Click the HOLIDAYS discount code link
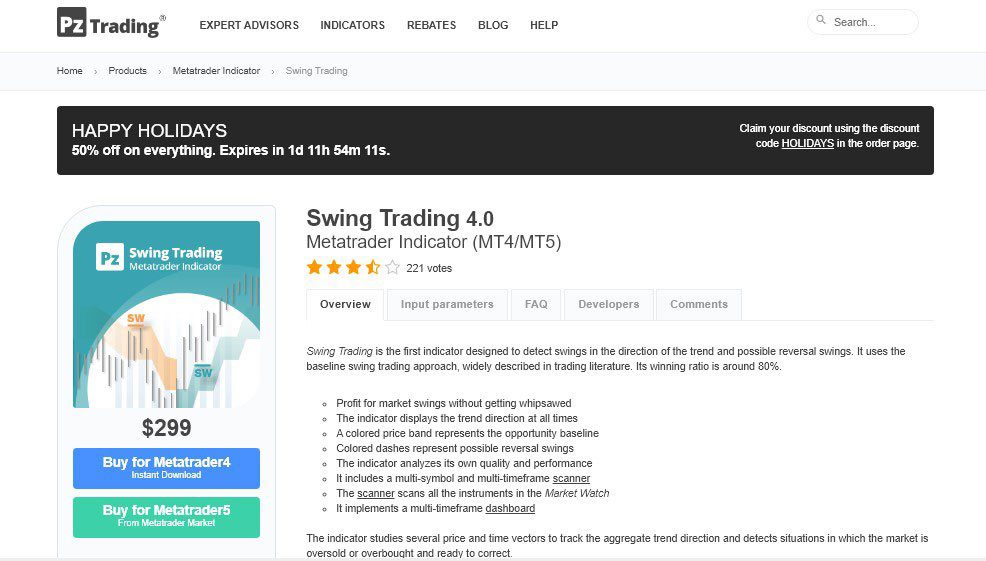This screenshot has height=561, width=986. [807, 143]
